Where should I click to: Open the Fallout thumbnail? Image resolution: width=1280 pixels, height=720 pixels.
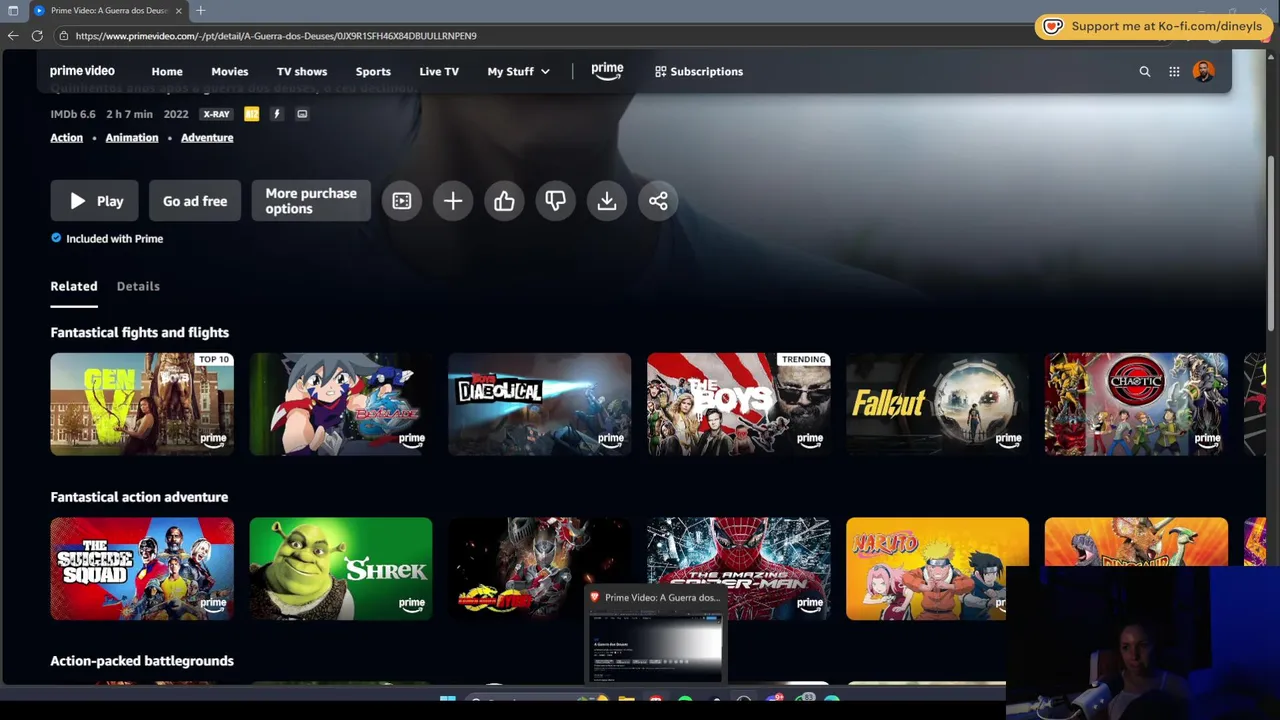pyautogui.click(x=937, y=404)
